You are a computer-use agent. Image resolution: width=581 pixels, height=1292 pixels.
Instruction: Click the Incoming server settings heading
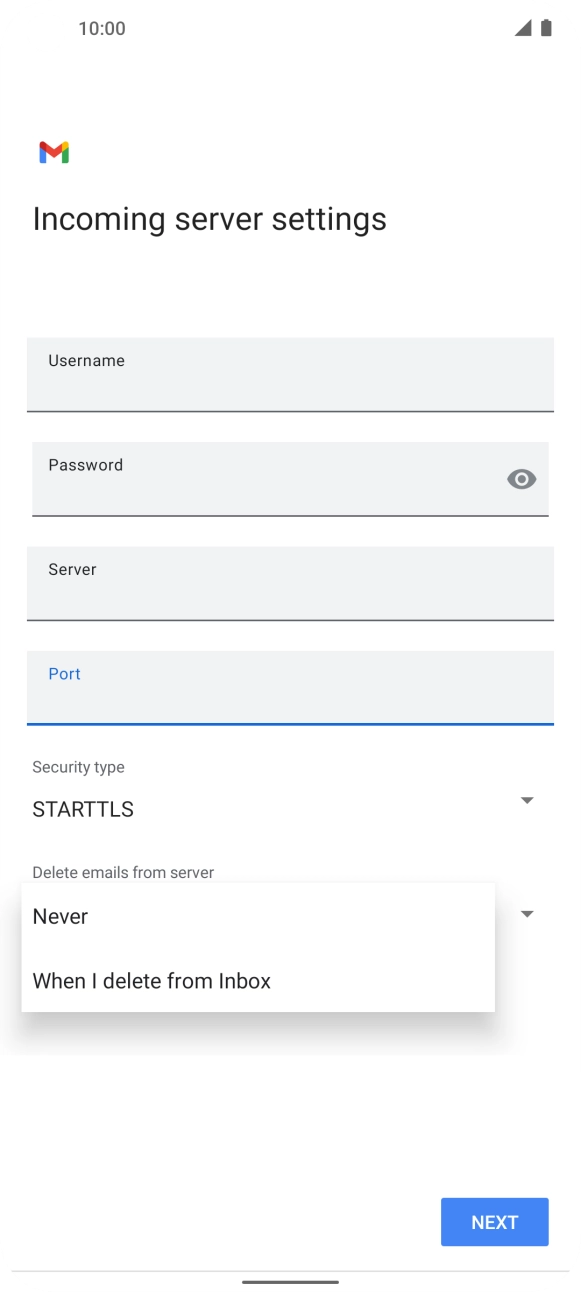click(x=209, y=219)
